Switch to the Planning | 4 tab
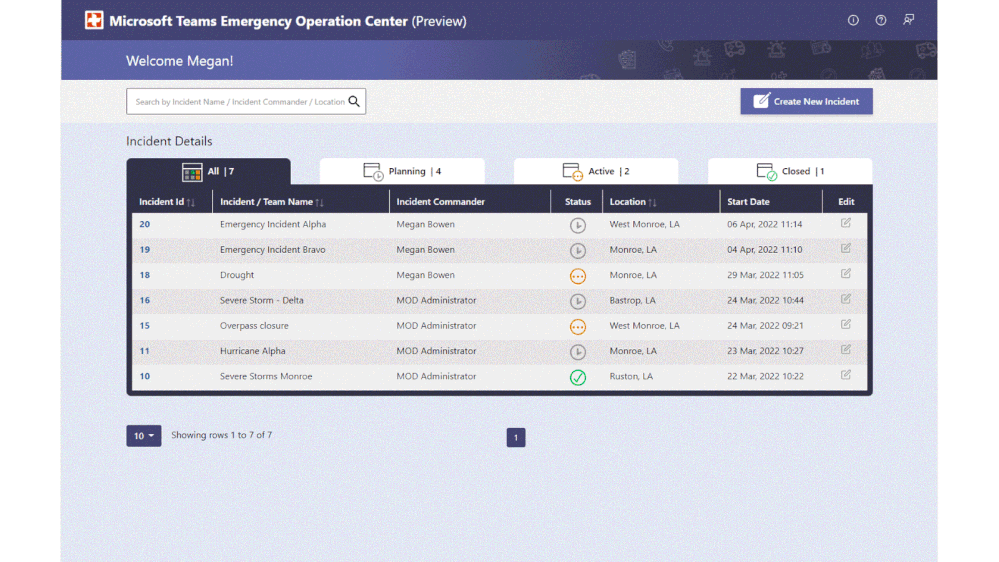 [402, 171]
